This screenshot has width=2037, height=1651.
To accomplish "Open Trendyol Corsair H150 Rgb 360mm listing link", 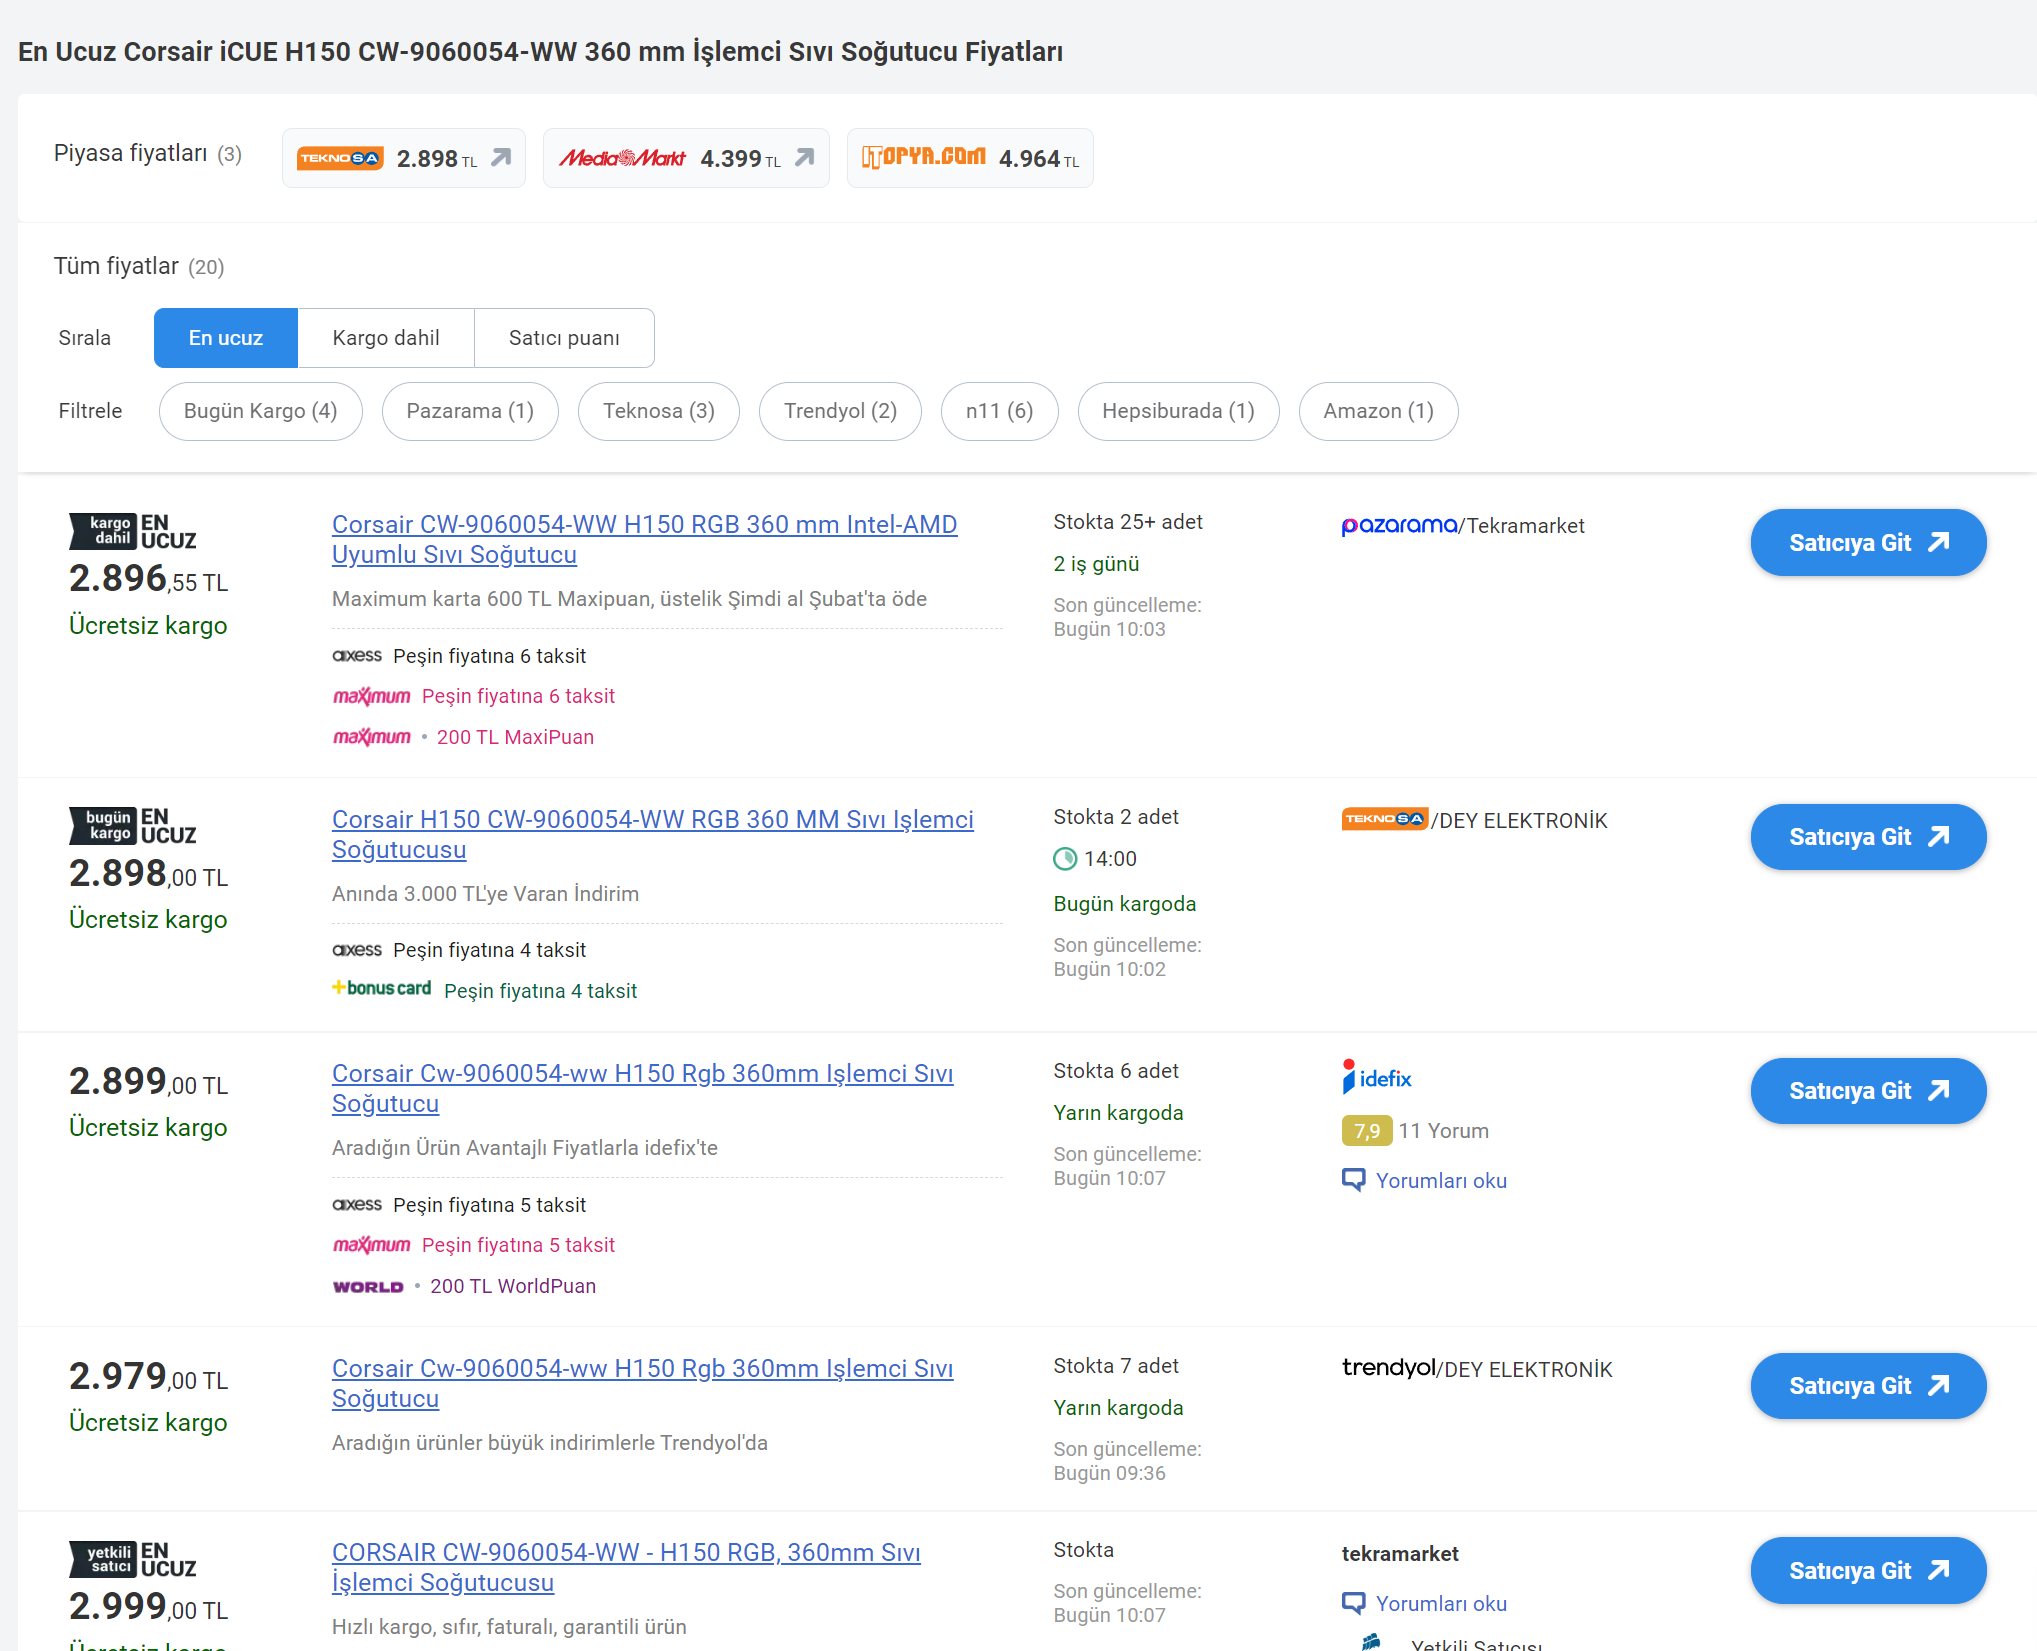I will pyautogui.click(x=642, y=1383).
